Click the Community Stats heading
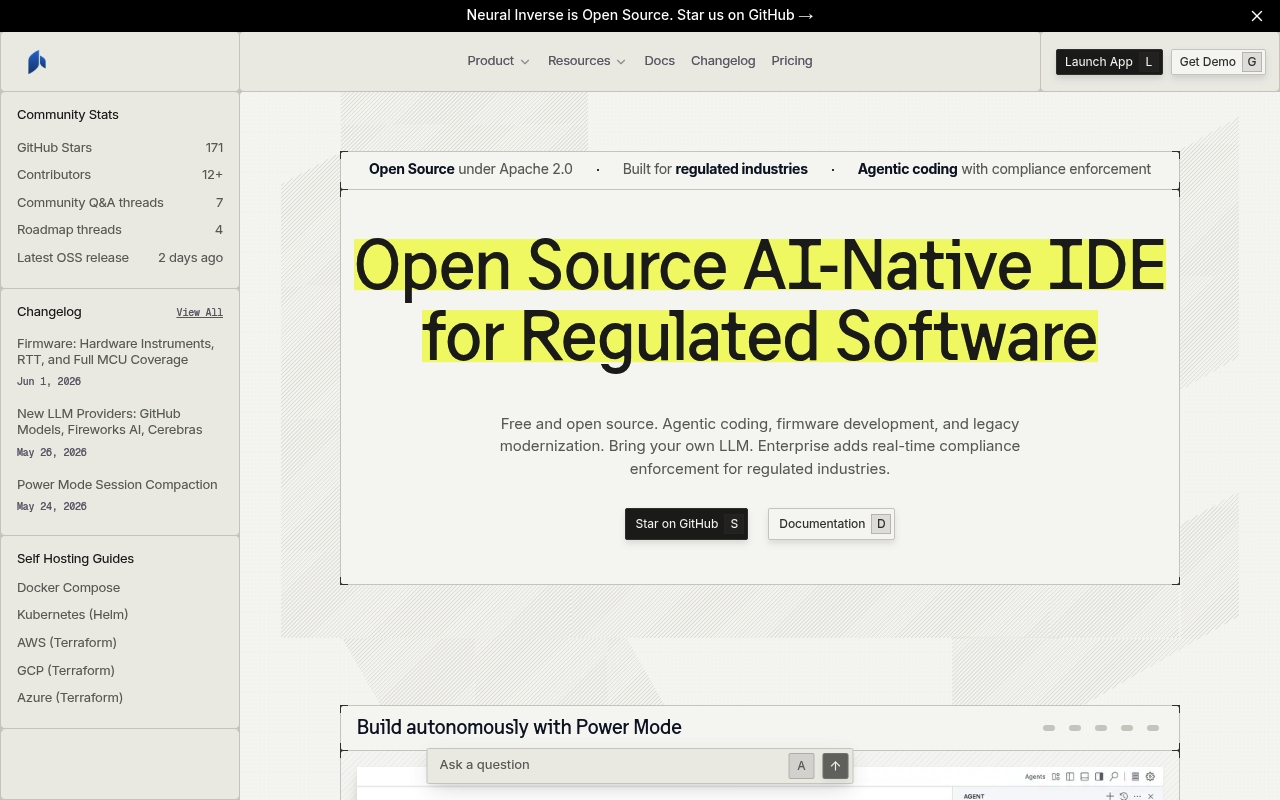Viewport: 1280px width, 800px height. 68,114
